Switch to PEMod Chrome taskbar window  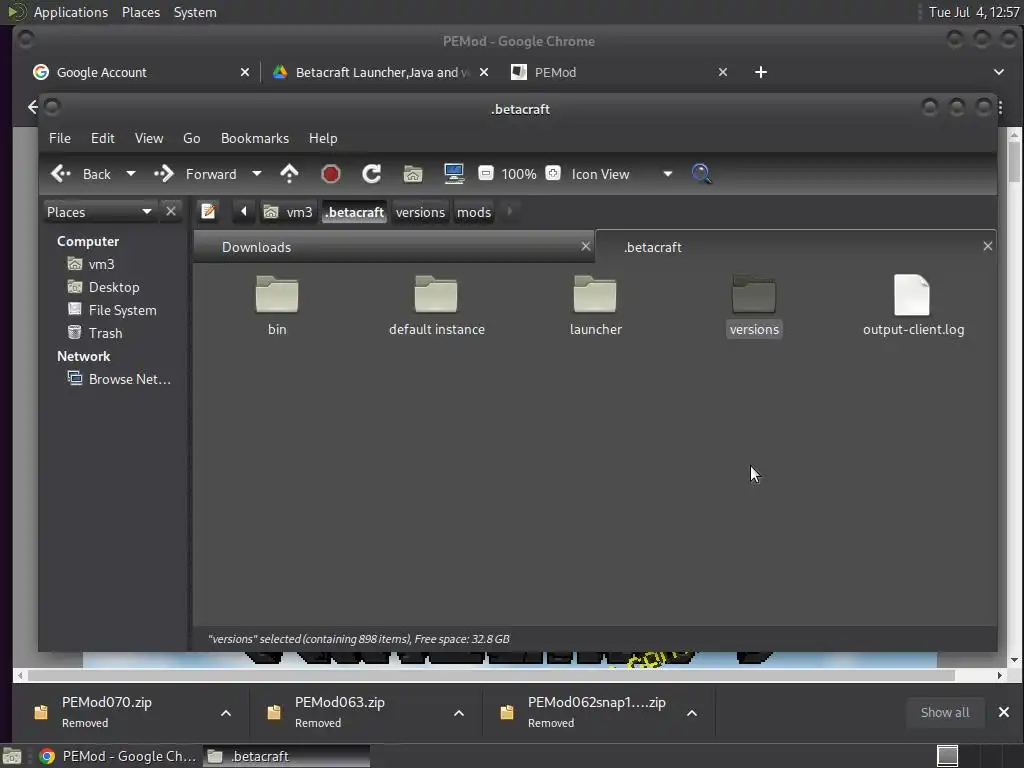116,756
